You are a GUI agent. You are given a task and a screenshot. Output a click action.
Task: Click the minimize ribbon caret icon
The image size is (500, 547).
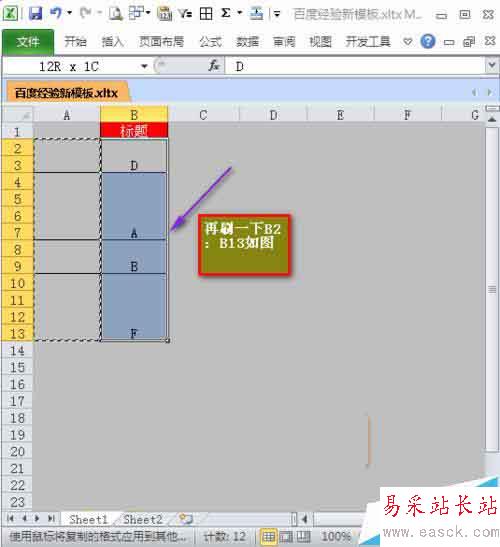[x=407, y=42]
